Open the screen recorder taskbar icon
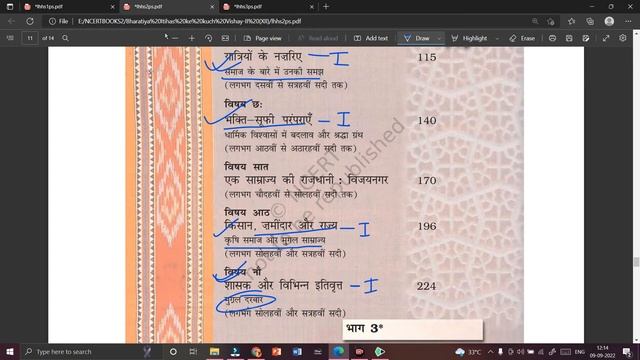640x360 pixels. coord(359,351)
